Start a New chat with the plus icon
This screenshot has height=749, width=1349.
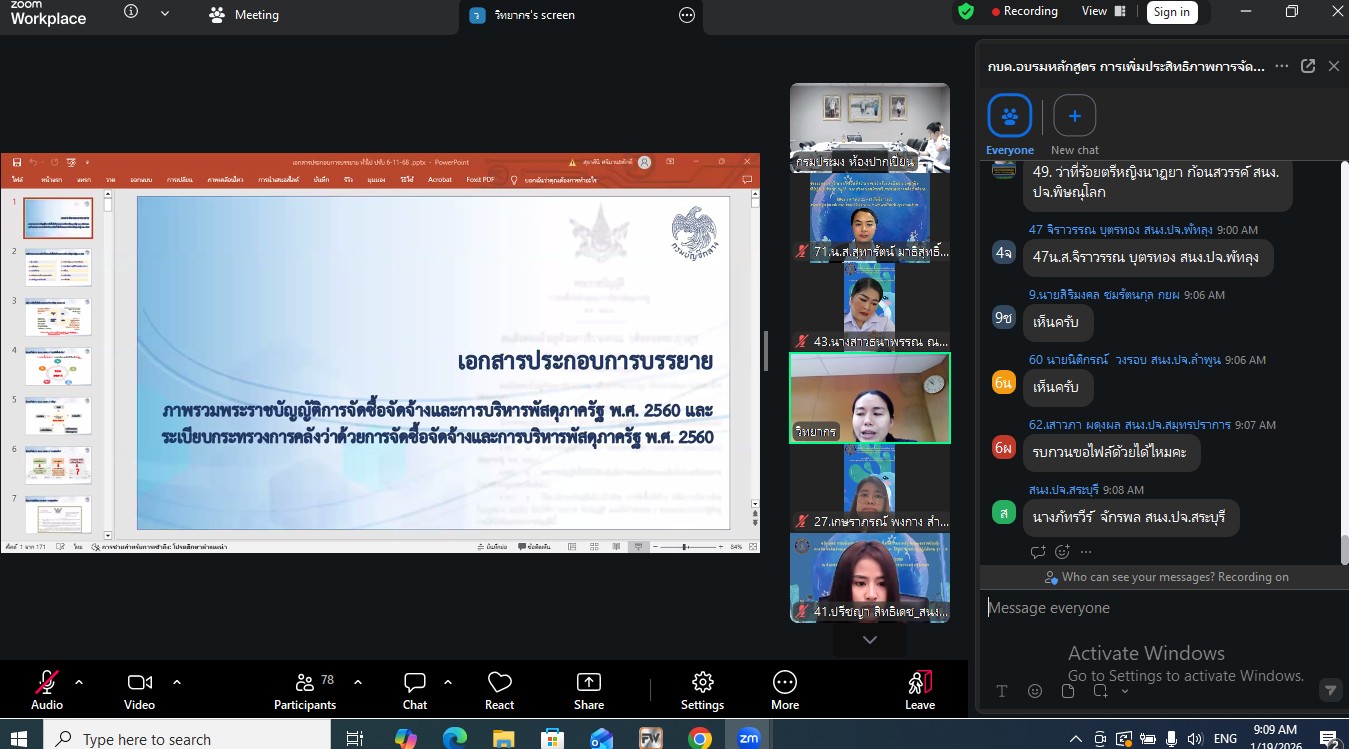point(1074,115)
